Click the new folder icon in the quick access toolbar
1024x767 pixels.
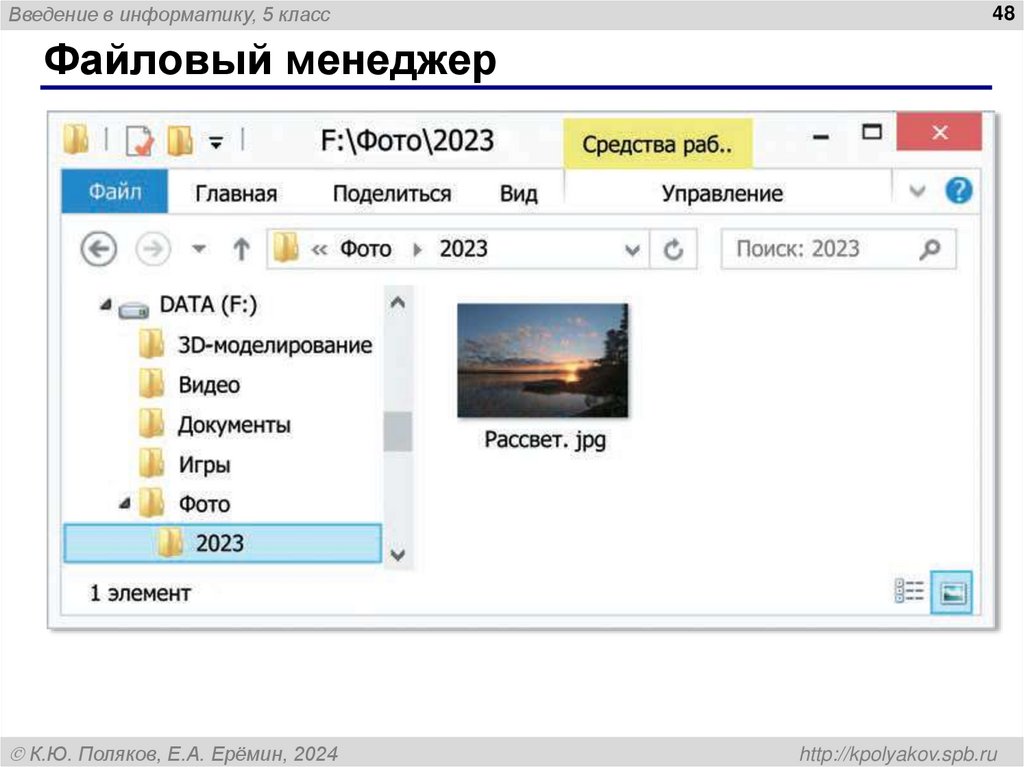click(x=177, y=141)
